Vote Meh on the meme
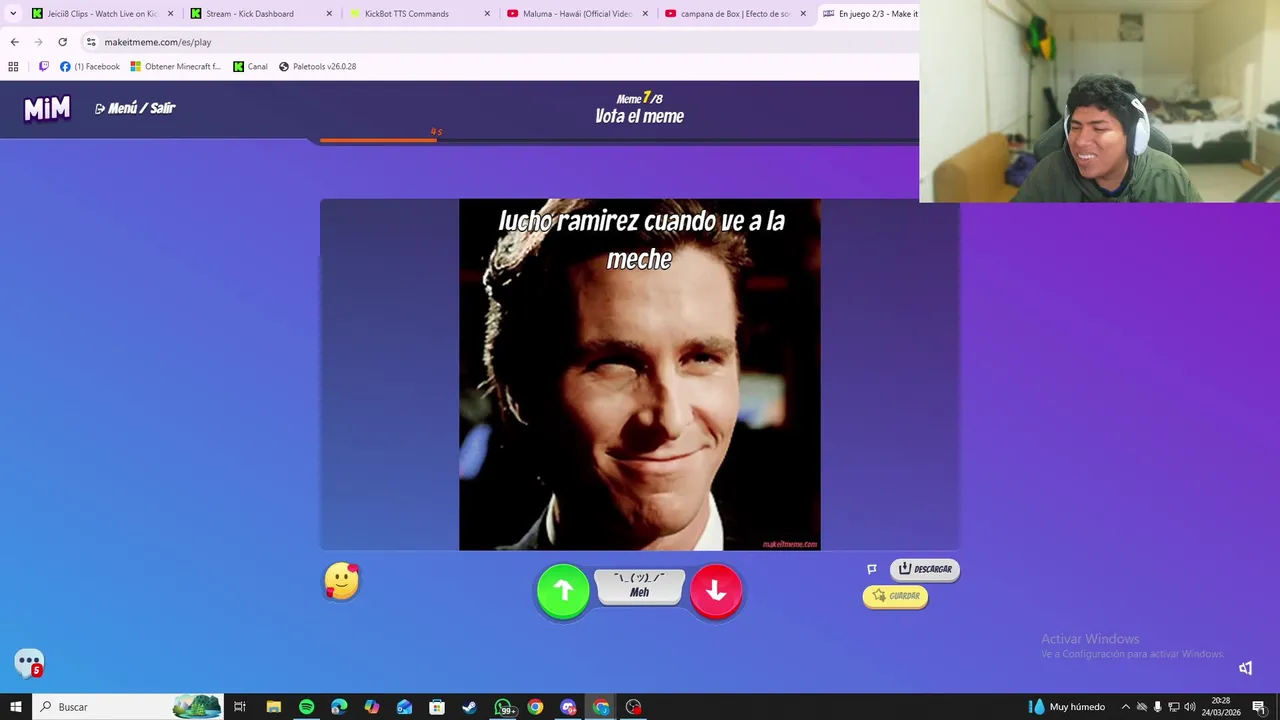 [639, 586]
